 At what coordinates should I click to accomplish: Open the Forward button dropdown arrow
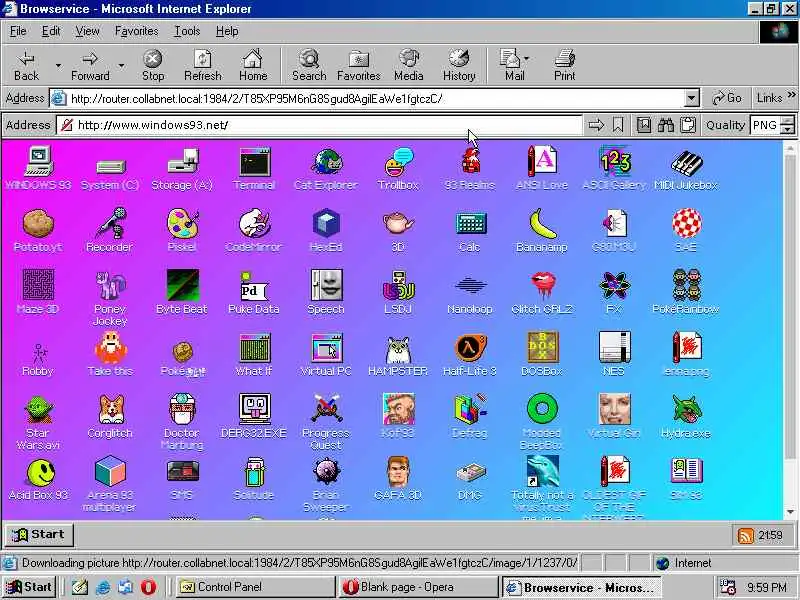coord(121,66)
